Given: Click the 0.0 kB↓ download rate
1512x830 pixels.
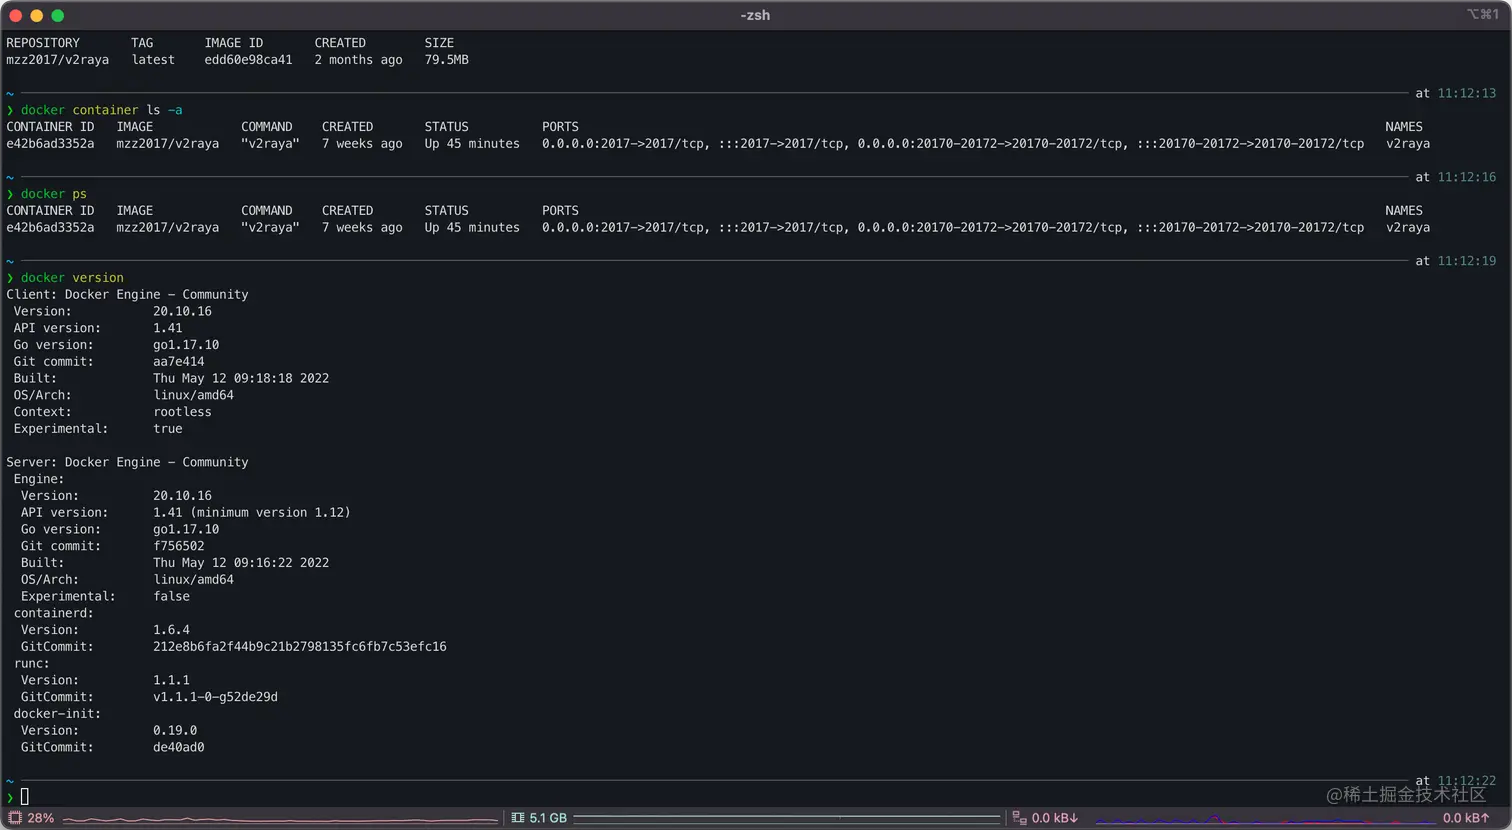Looking at the screenshot, I should pyautogui.click(x=1055, y=818).
